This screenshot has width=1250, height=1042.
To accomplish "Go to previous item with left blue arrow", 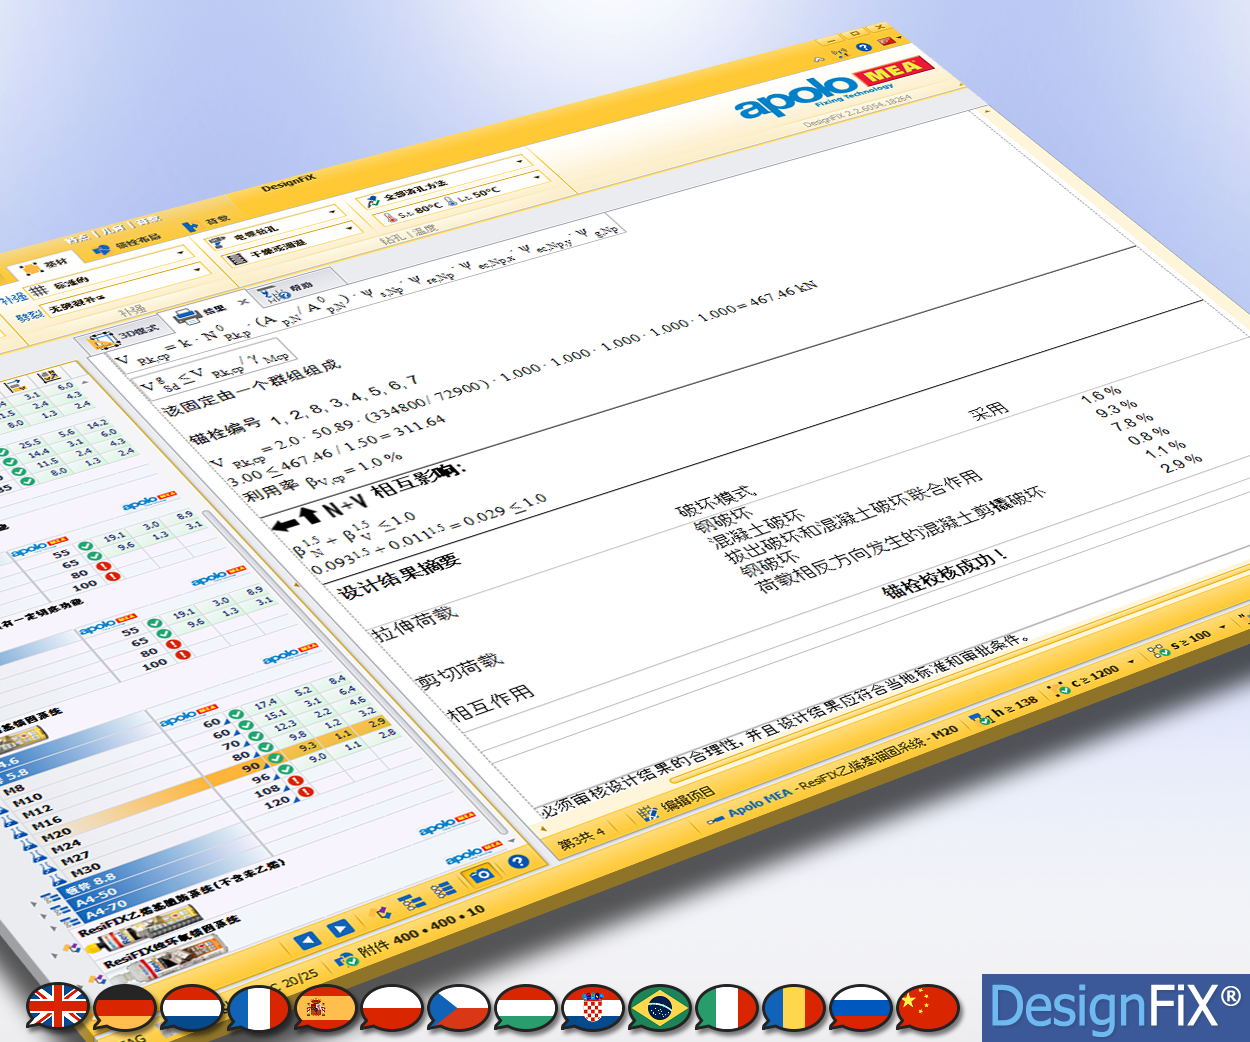I will [308, 941].
